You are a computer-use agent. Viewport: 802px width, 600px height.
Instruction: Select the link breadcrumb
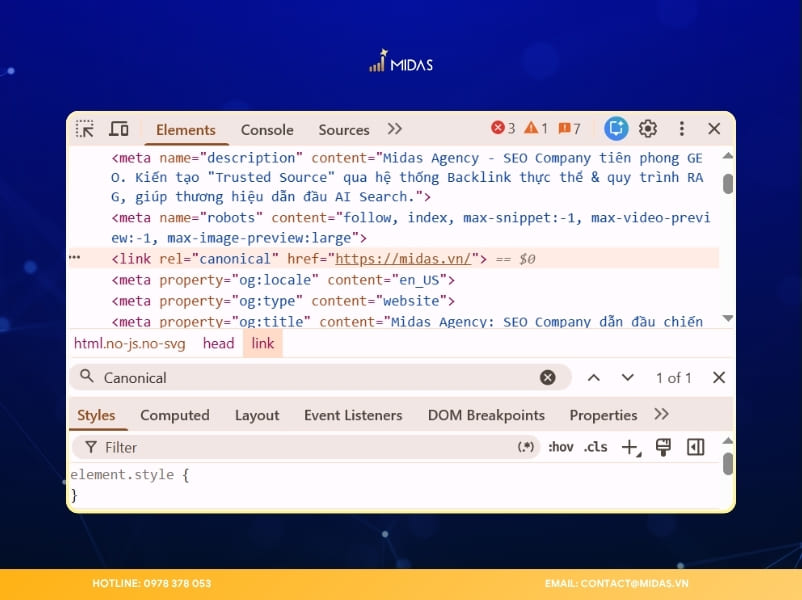click(x=263, y=343)
